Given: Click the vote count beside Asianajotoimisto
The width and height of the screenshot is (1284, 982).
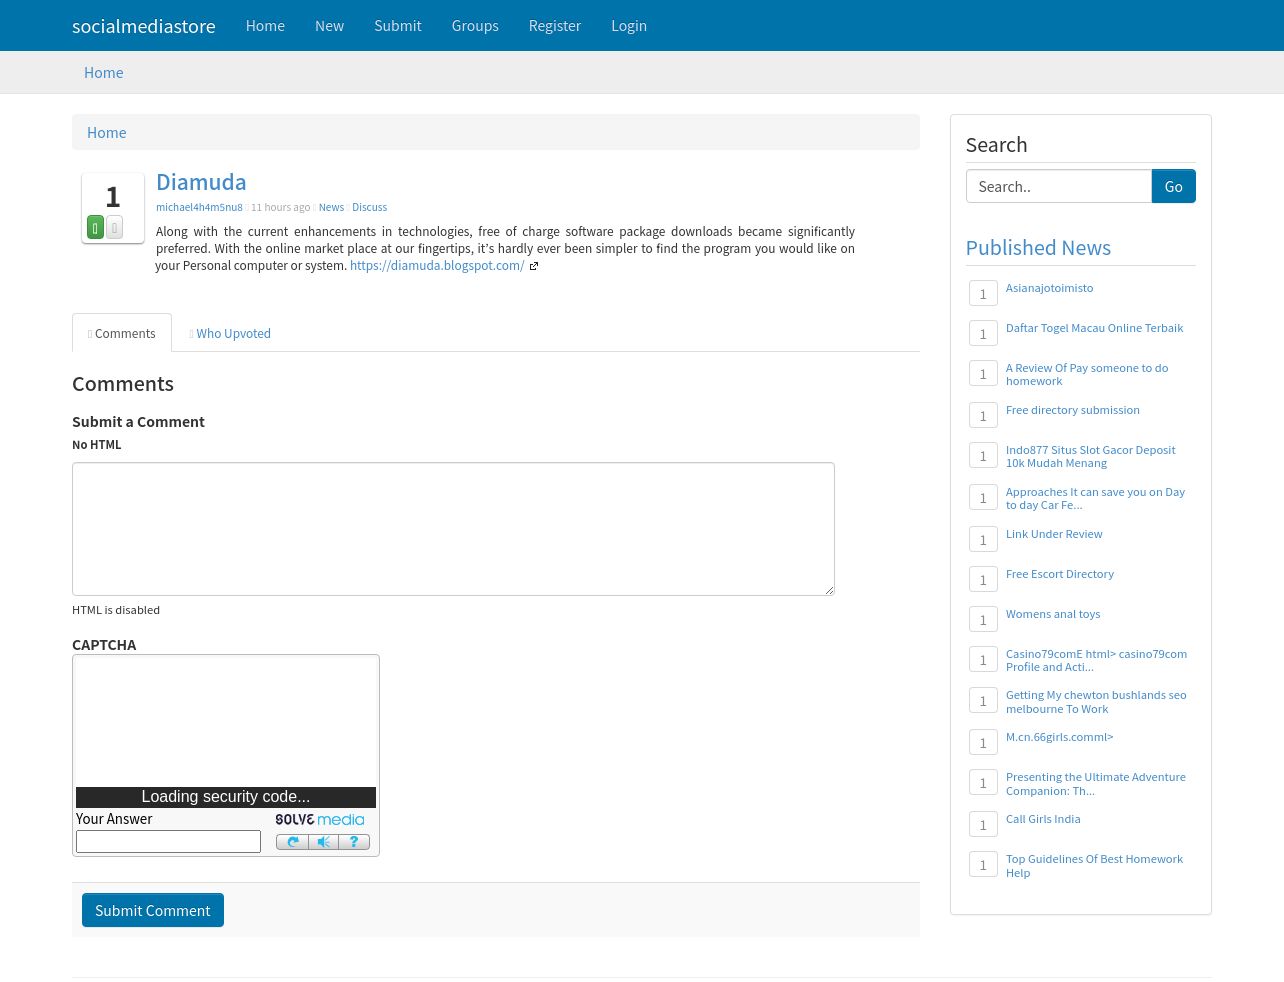Looking at the screenshot, I should click(x=983, y=294).
